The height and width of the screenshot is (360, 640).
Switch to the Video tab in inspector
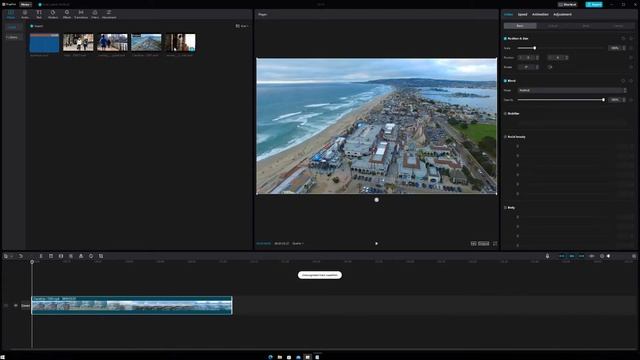[x=508, y=14]
